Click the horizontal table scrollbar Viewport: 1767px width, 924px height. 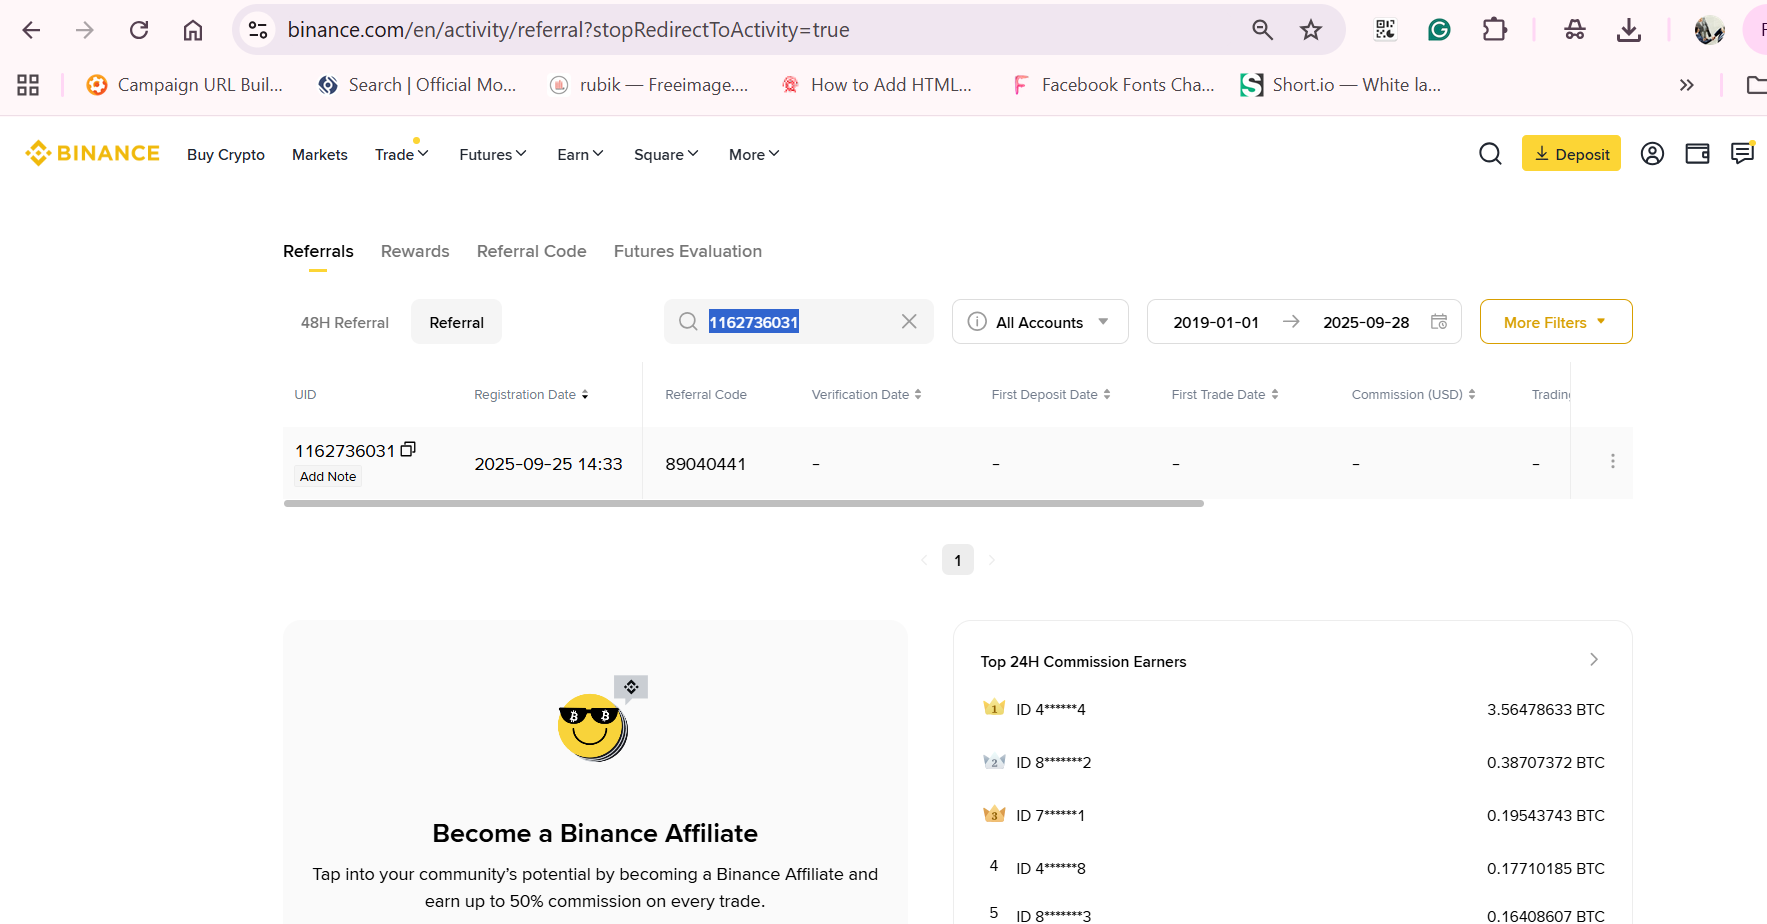point(743,504)
